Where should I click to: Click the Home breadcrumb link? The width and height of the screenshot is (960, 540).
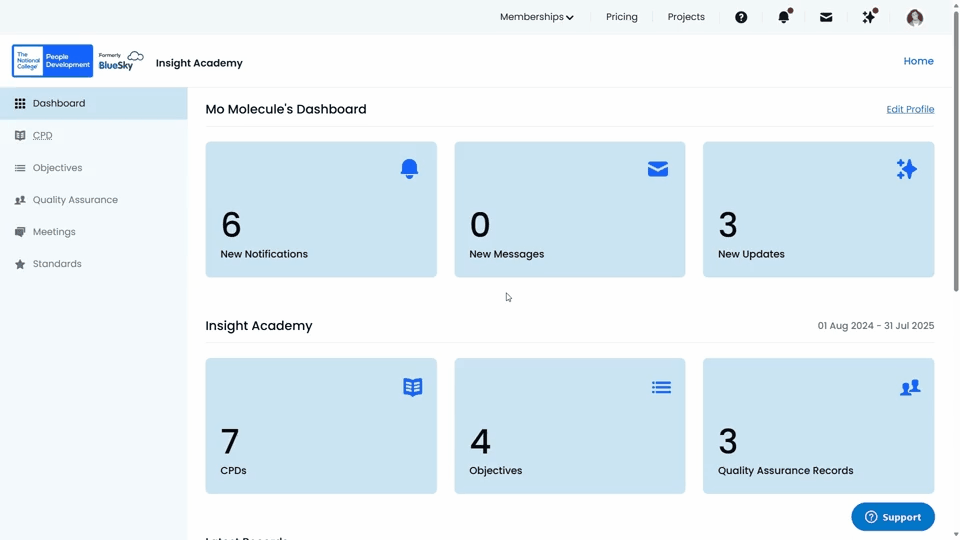pos(918,61)
